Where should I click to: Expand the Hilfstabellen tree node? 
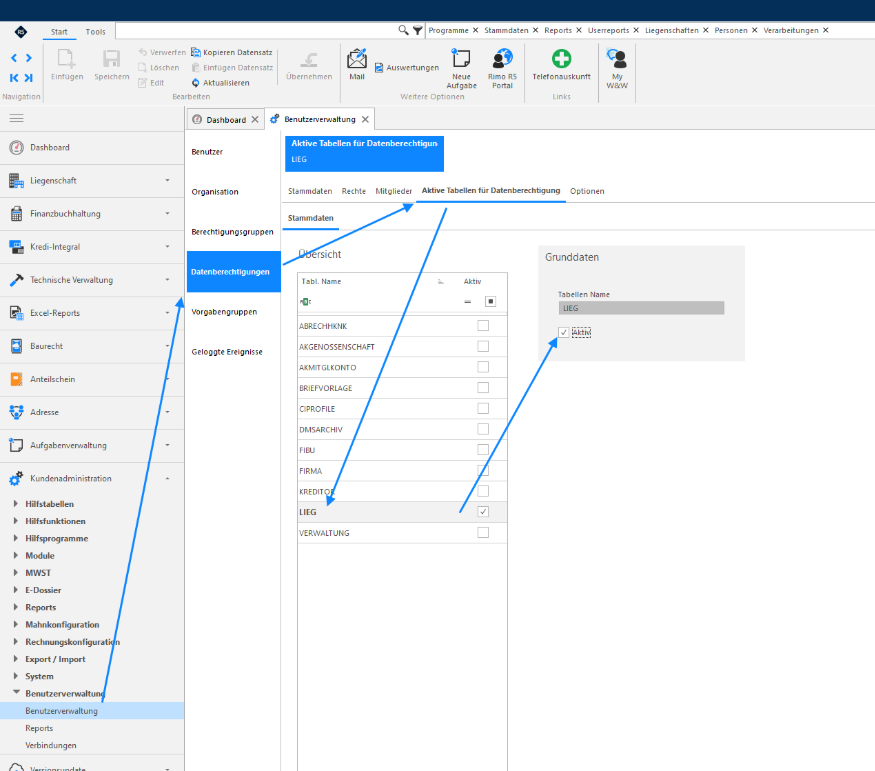[16, 504]
